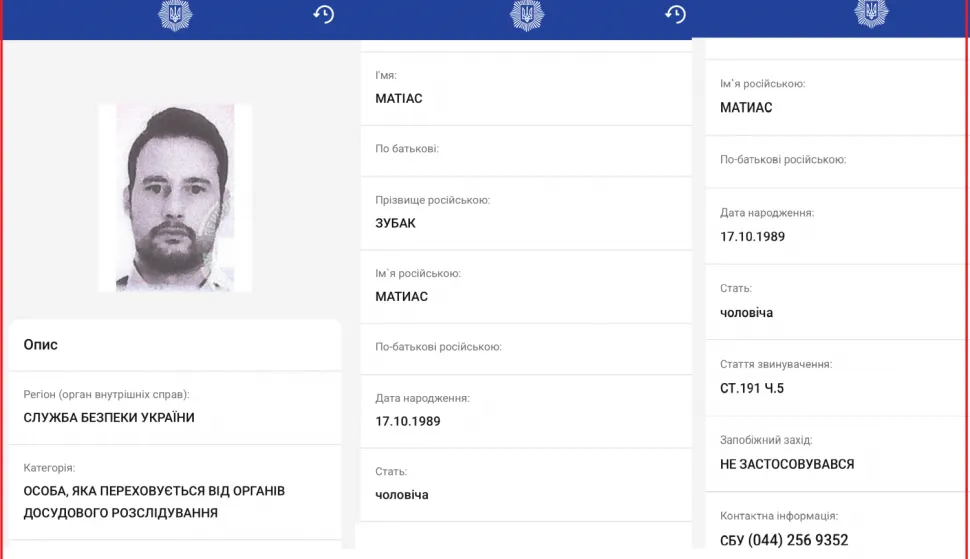Click the police emblem in the left panel header
This screenshot has height=559, width=970.
pyautogui.click(x=175, y=15)
